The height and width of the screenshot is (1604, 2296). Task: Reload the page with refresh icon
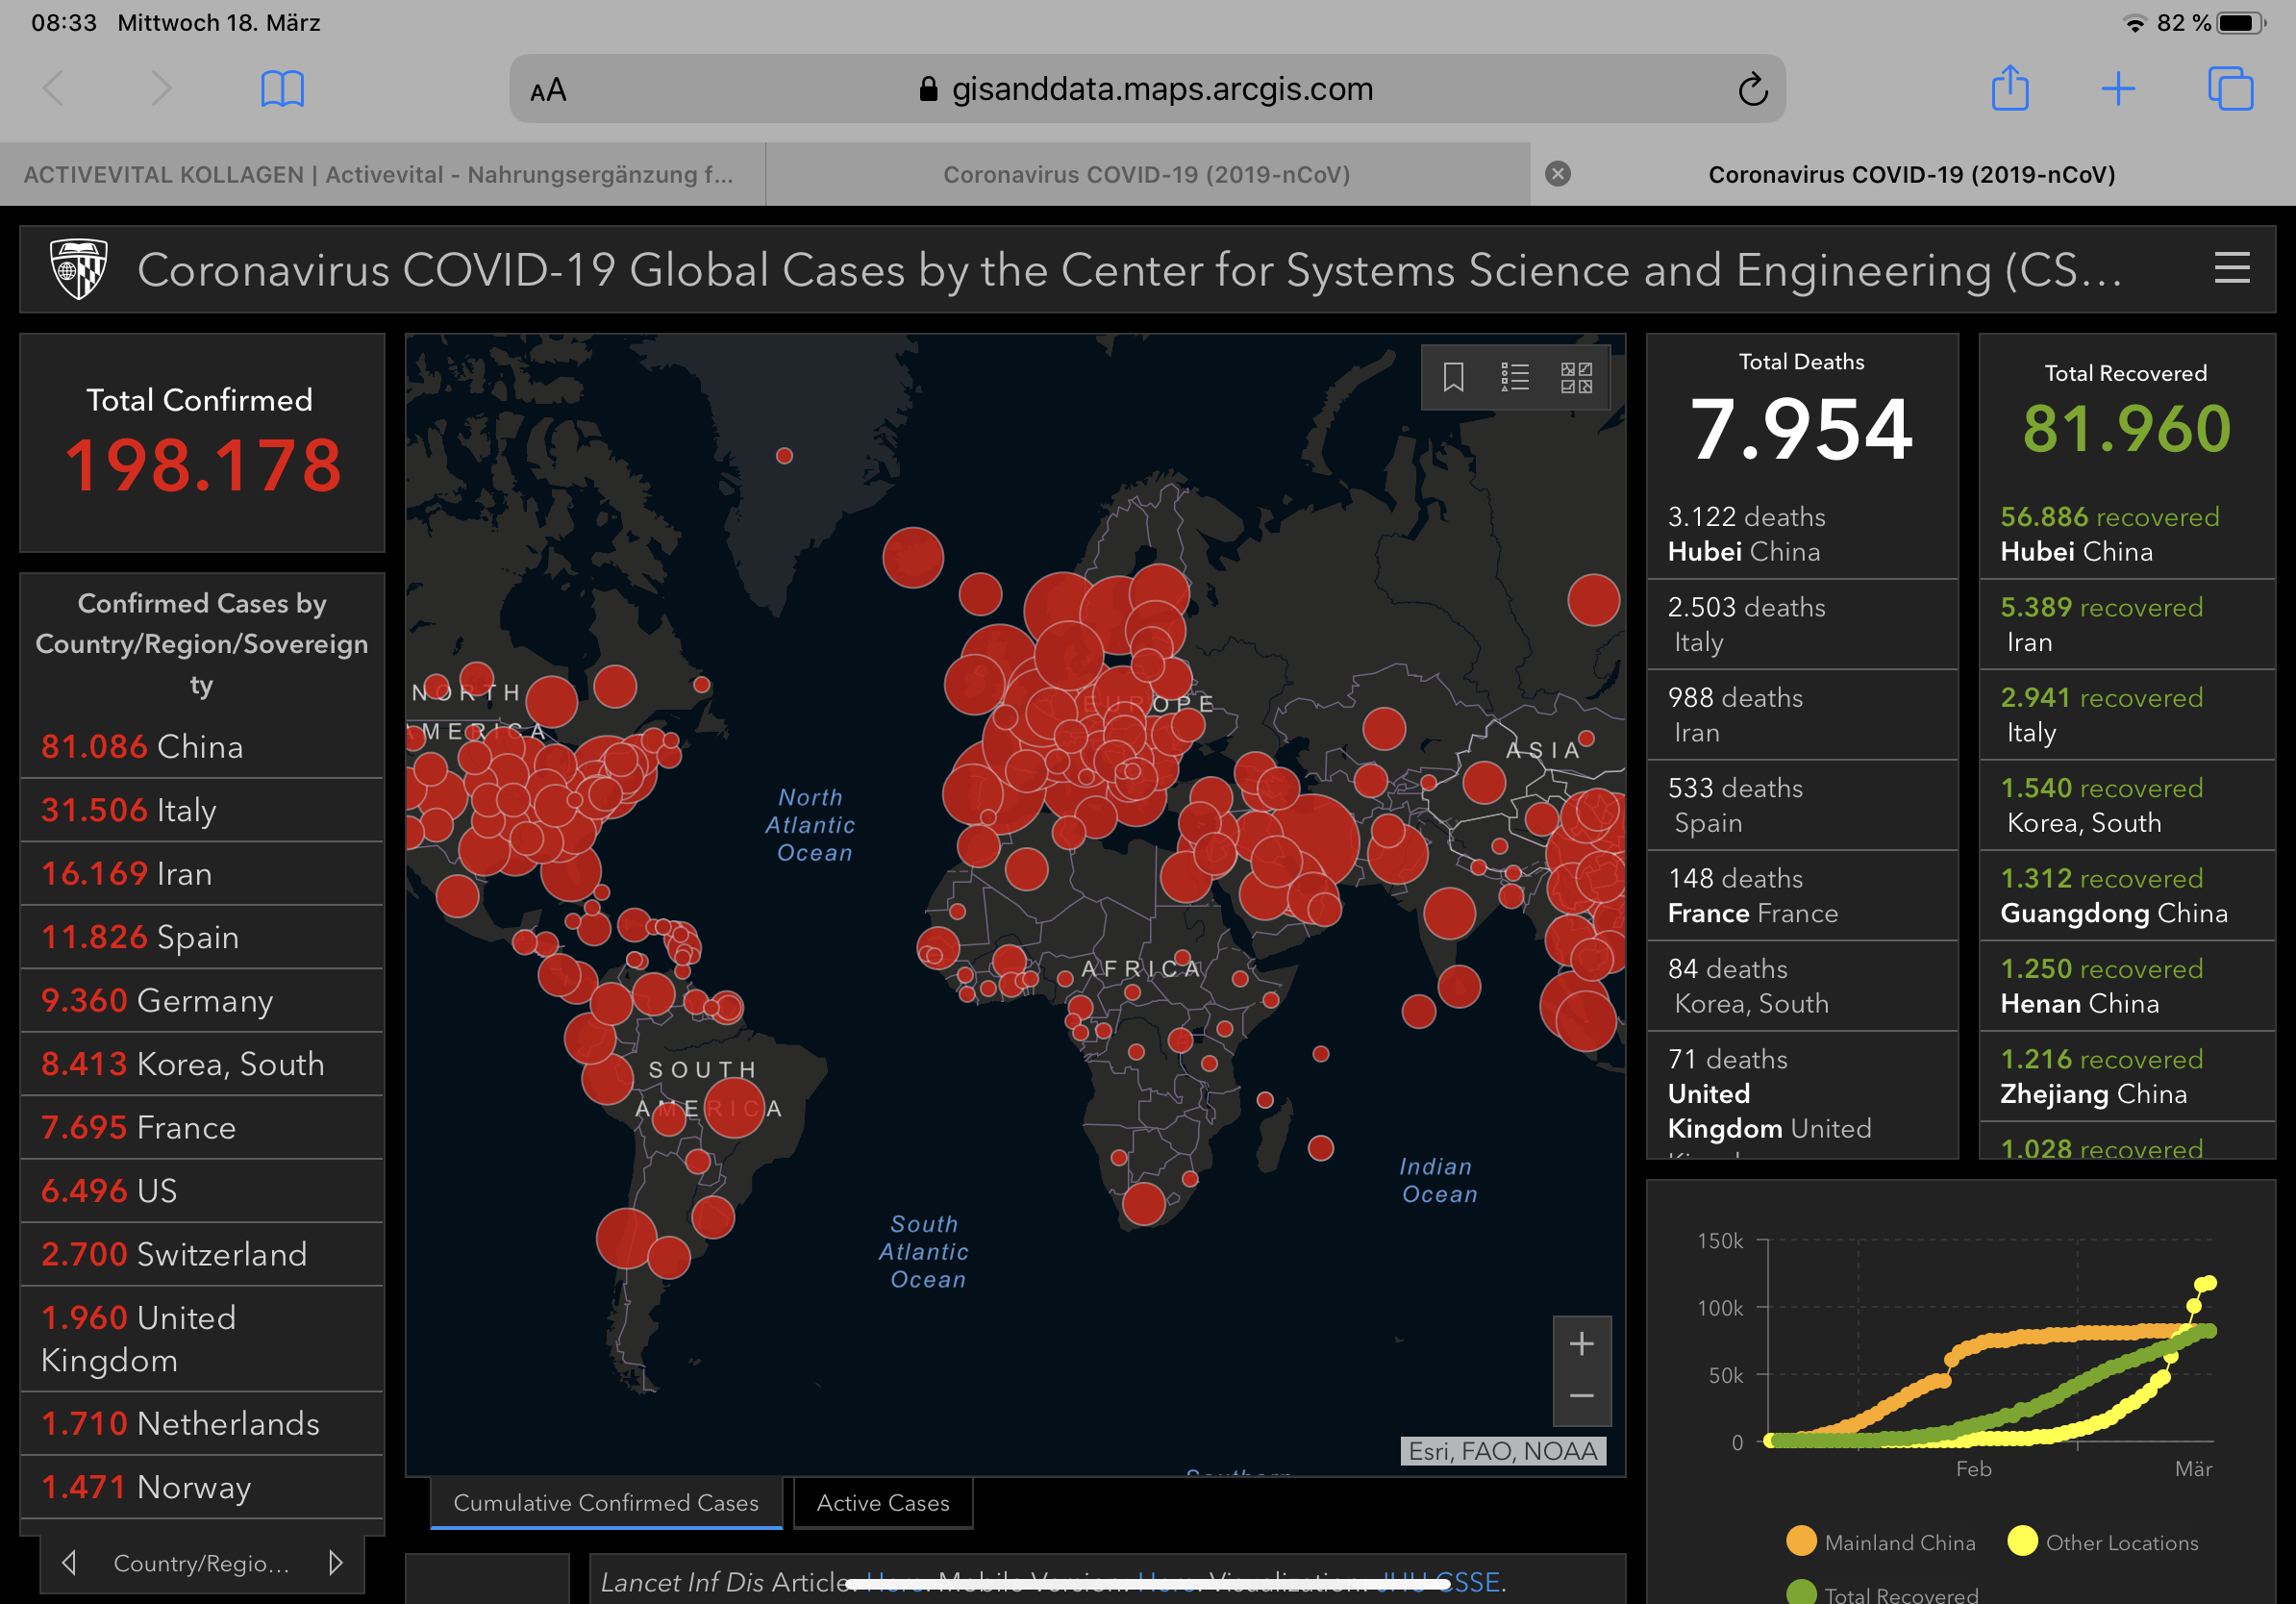[x=1752, y=89]
